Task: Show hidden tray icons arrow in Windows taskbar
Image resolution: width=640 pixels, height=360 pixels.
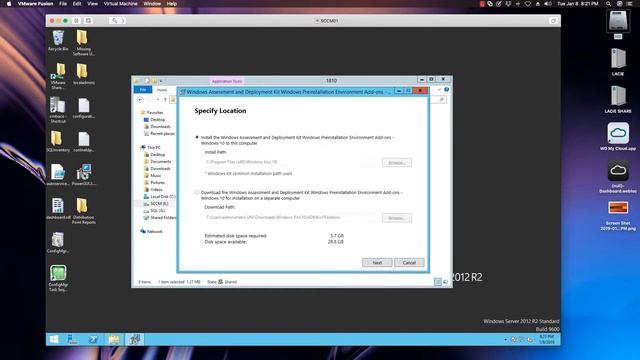Action: [505, 339]
